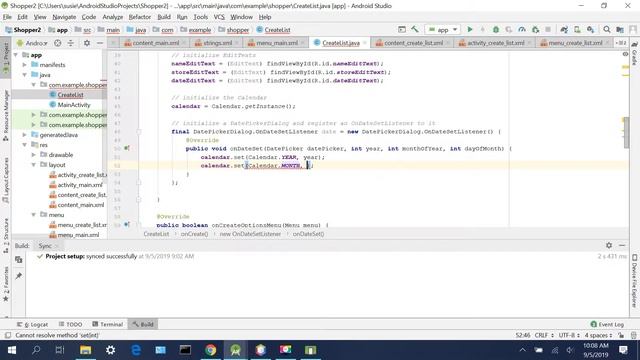Open MainActivity in the project tree
The width and height of the screenshot is (640, 360).
tap(74, 105)
